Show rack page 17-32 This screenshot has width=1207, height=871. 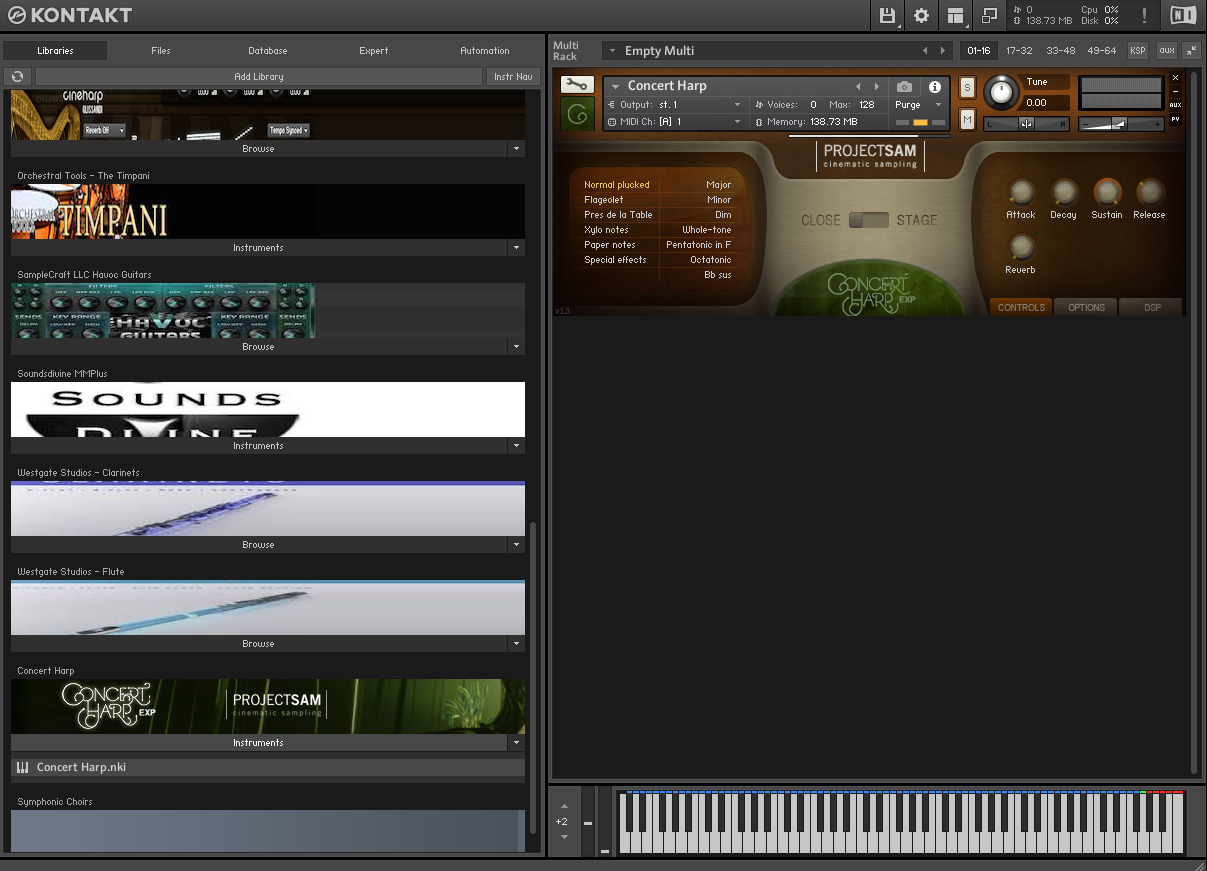(1019, 50)
